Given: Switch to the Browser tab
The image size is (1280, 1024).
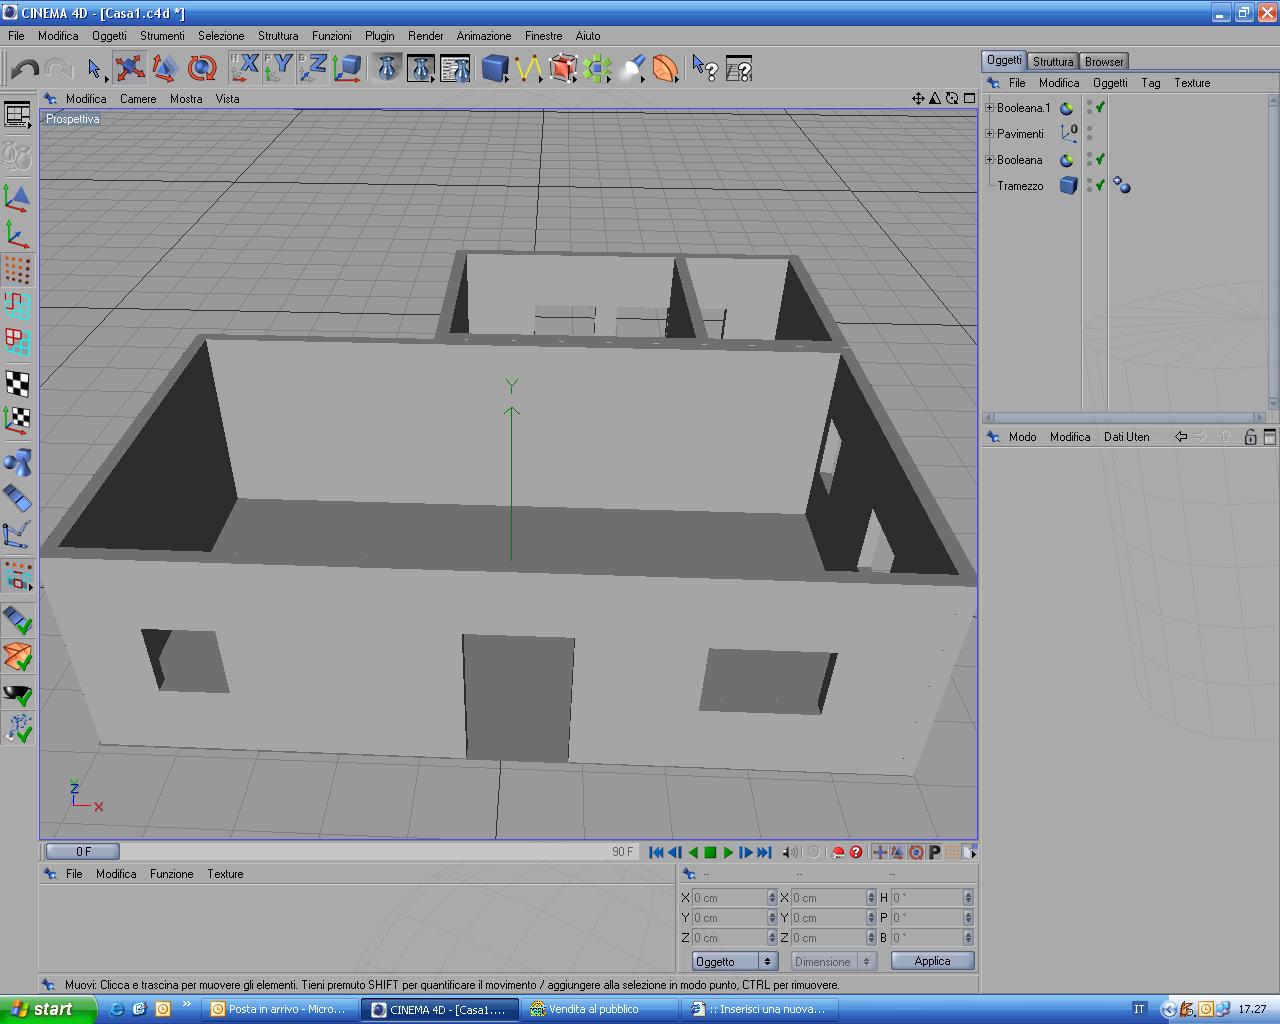Looking at the screenshot, I should coord(1104,61).
